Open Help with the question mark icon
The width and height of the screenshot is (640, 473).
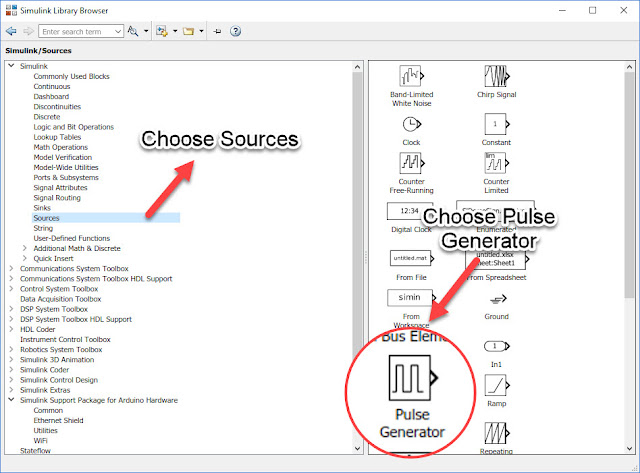click(x=236, y=31)
